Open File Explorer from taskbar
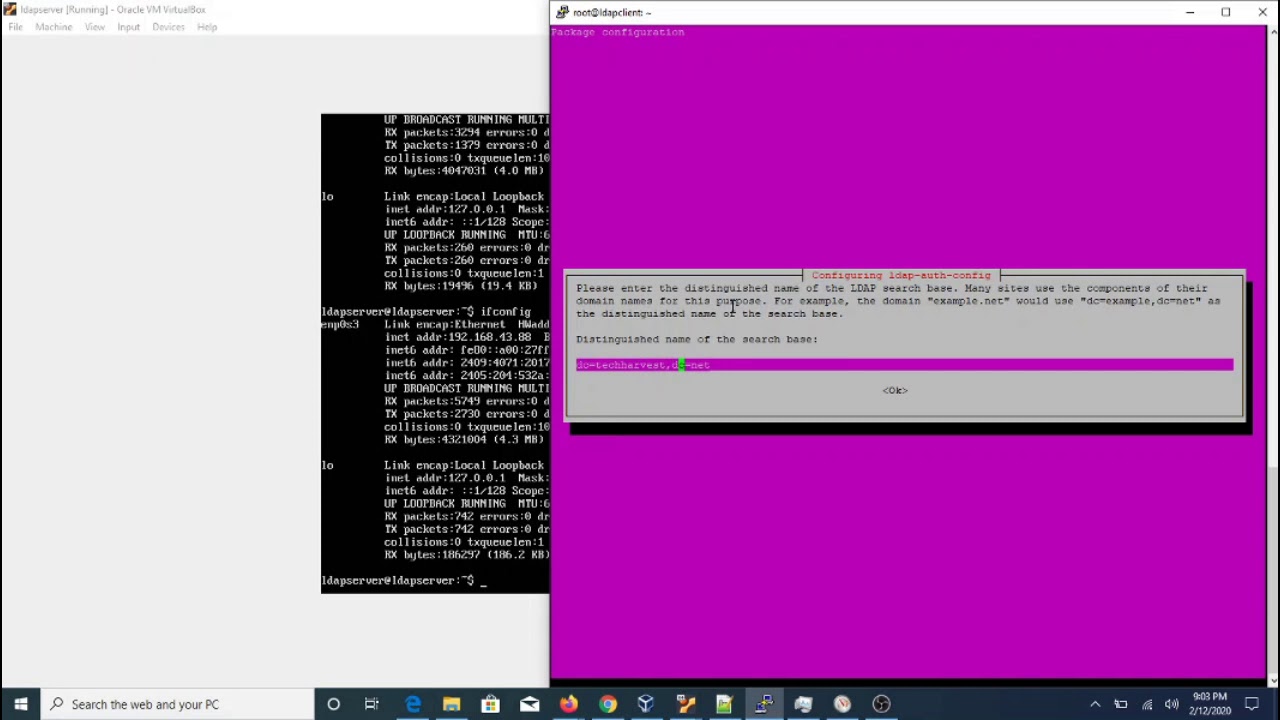Viewport: 1280px width, 720px height. click(452, 704)
